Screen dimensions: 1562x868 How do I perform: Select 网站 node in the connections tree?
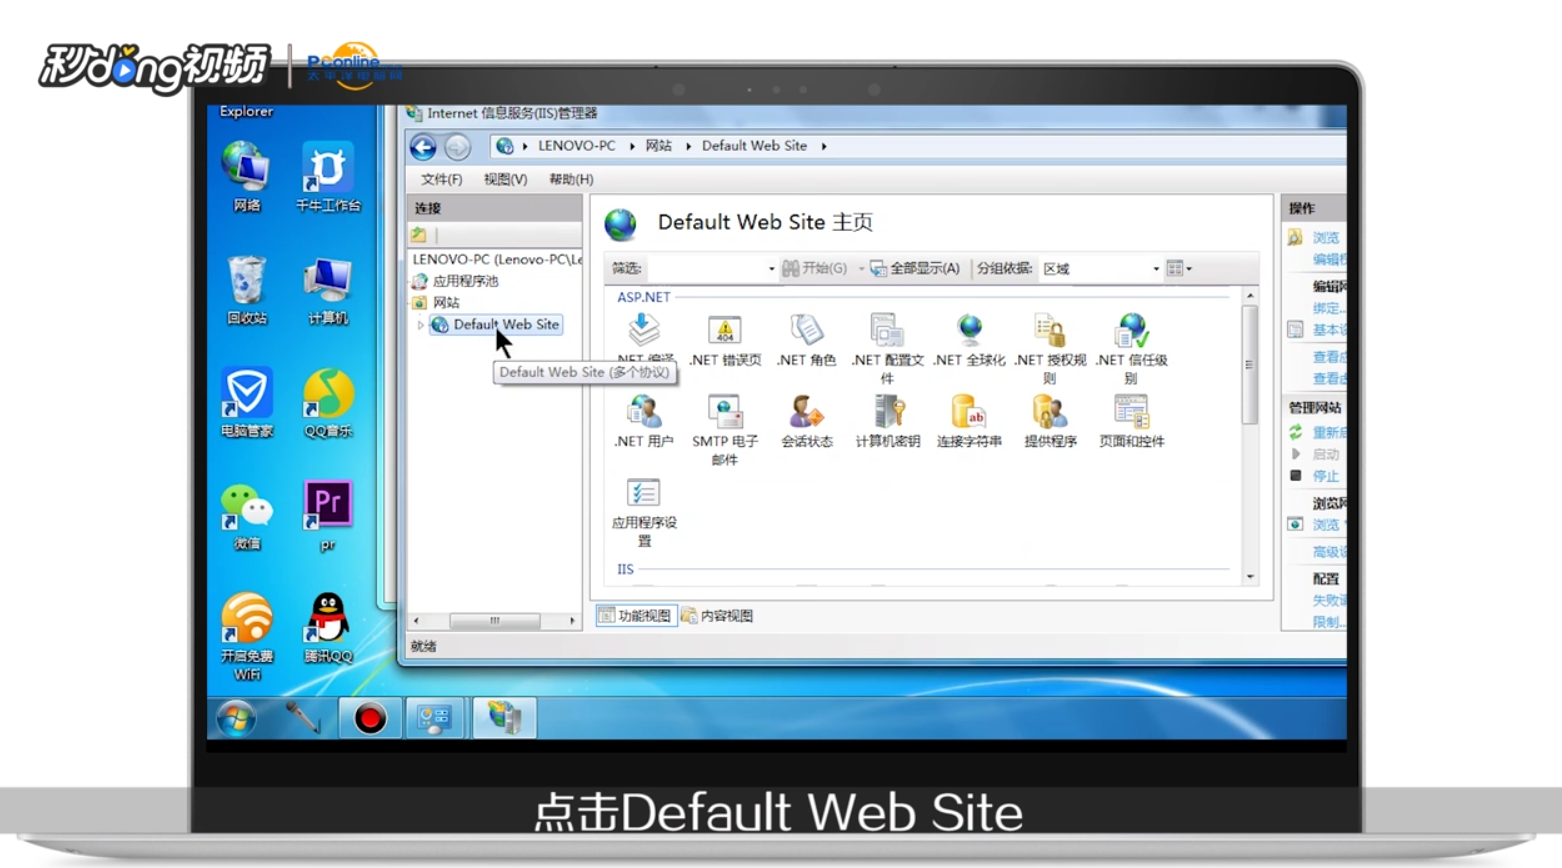(x=446, y=302)
